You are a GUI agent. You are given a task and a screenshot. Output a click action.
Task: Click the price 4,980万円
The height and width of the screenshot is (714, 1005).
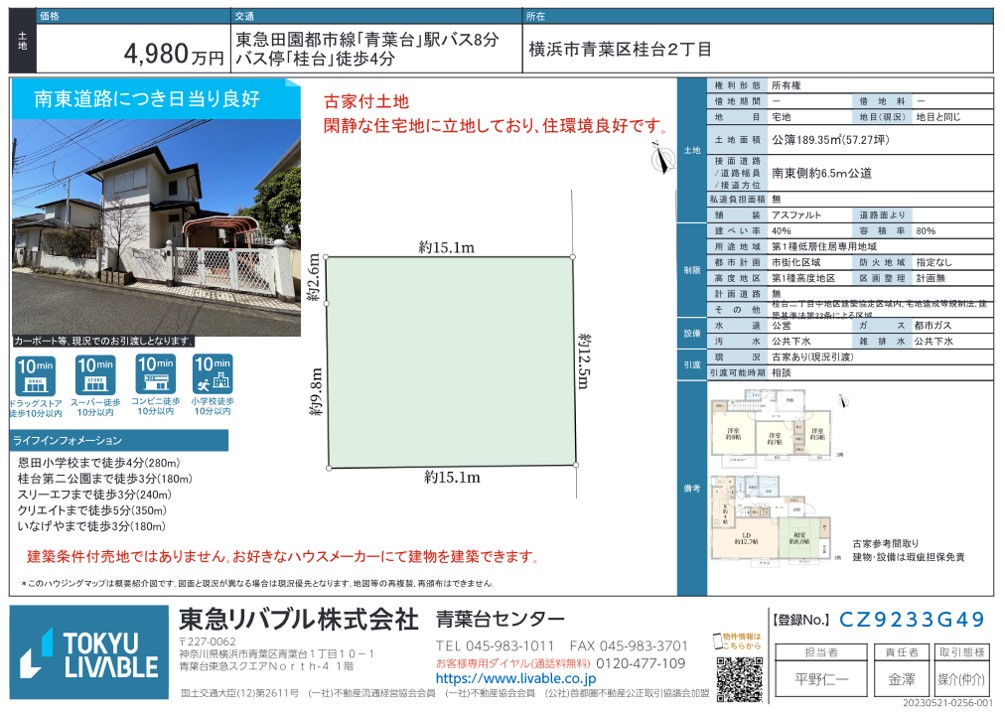click(174, 56)
